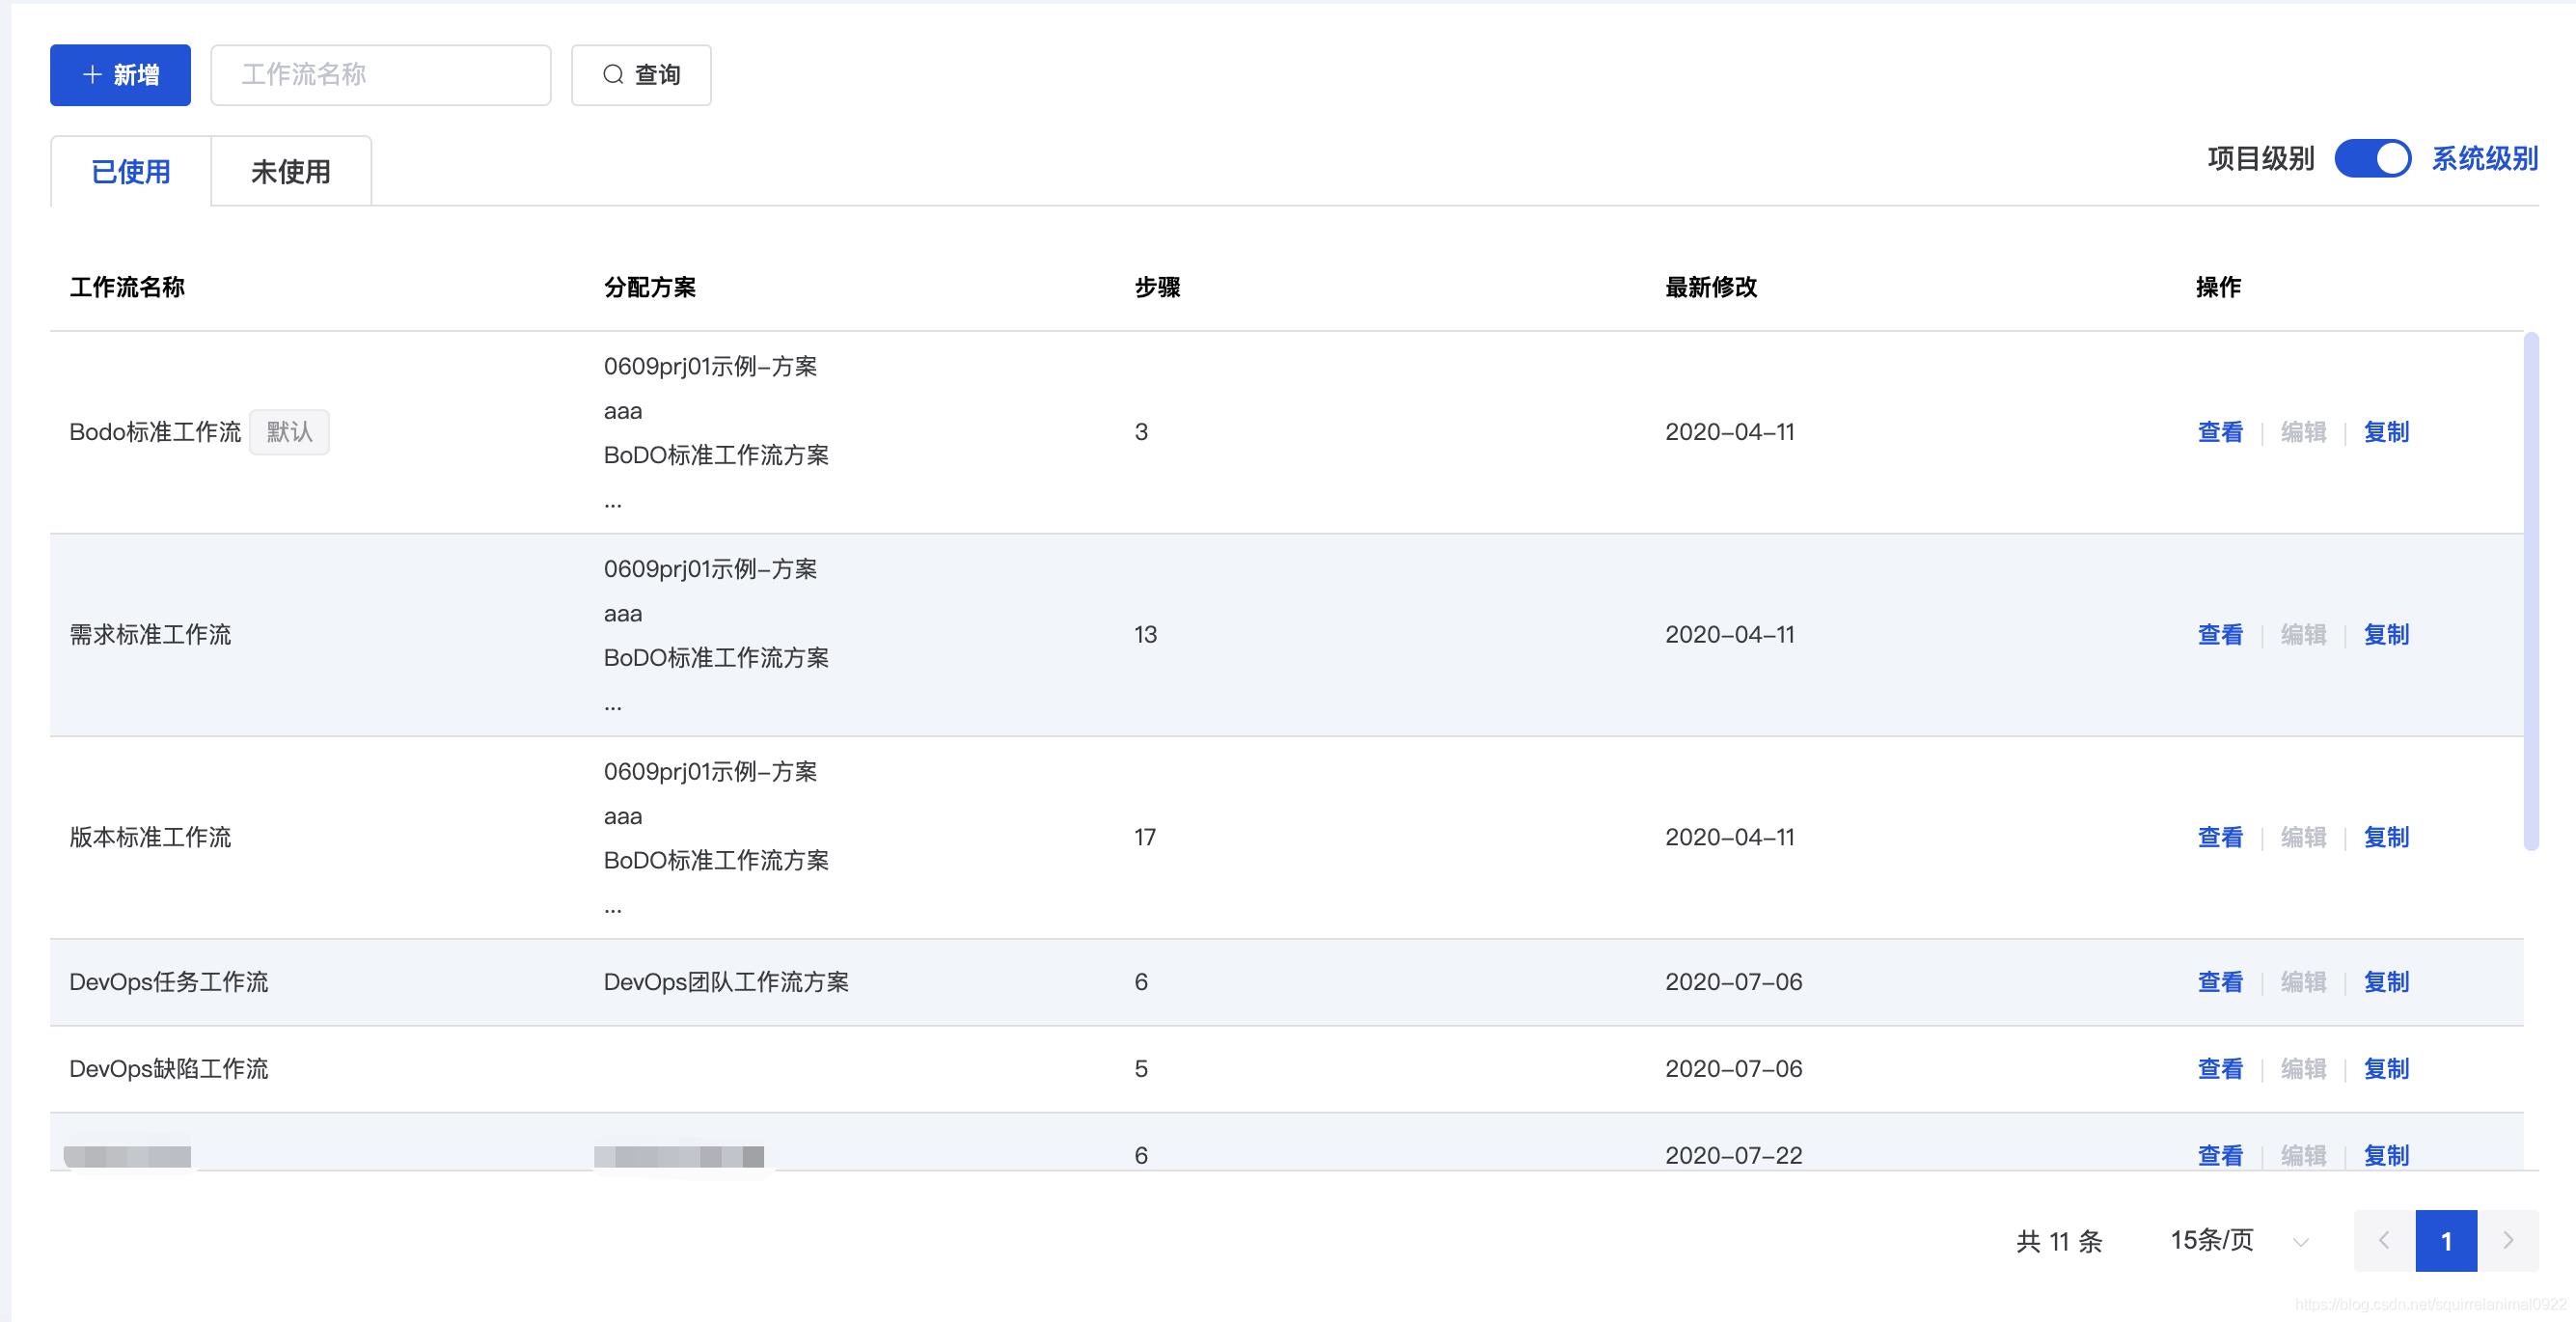Click step count 17 of 版本标准工作流
Screen dimensions: 2576x1322
click(x=1146, y=837)
